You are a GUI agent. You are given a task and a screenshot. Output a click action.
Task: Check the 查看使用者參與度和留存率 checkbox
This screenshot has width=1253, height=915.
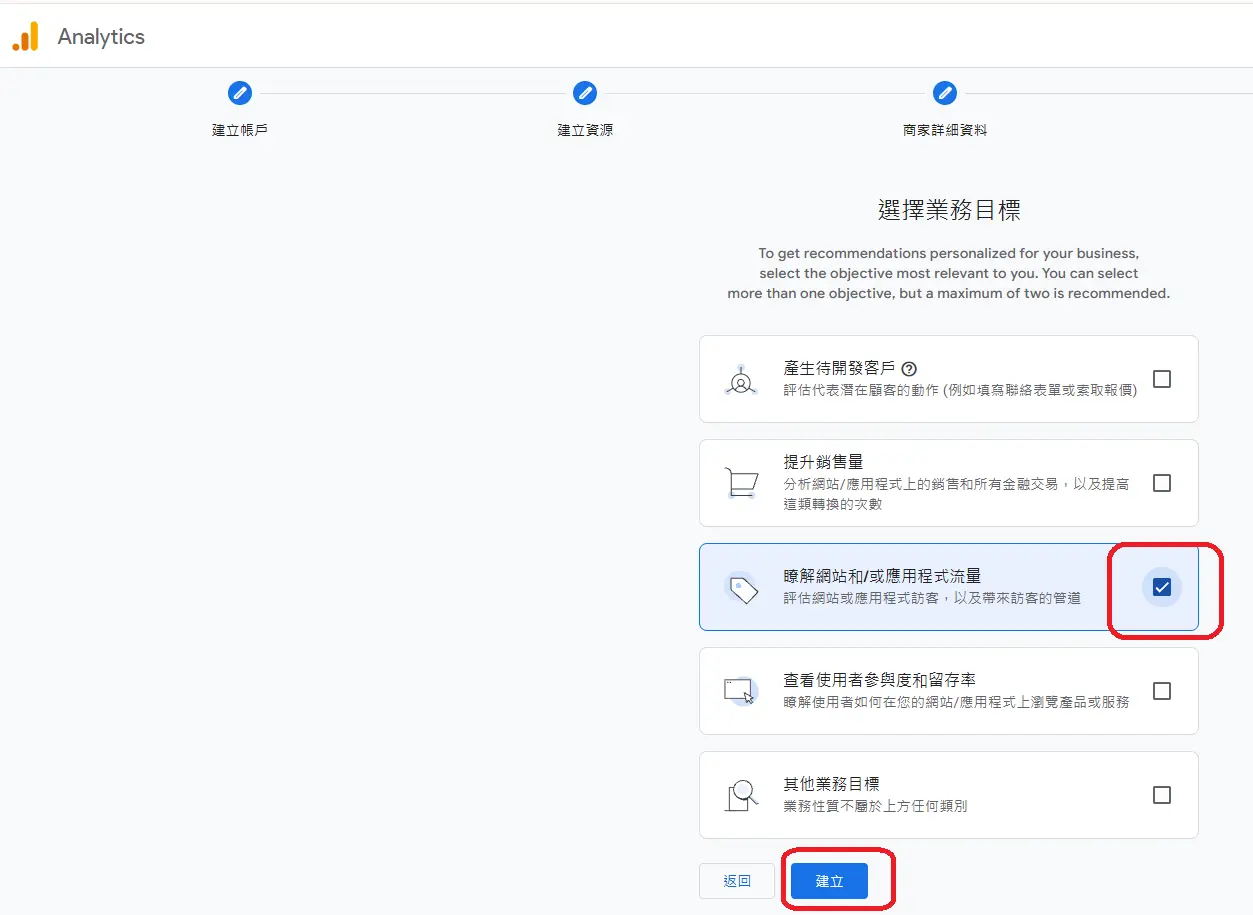coord(1161,691)
